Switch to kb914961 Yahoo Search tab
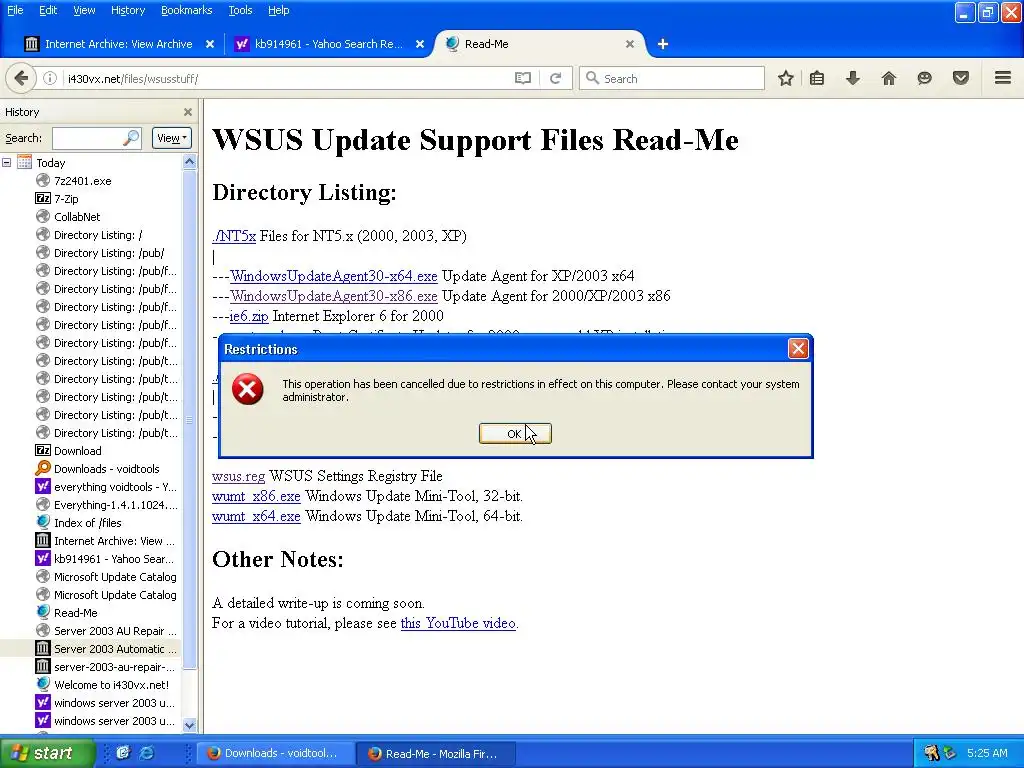 [328, 44]
